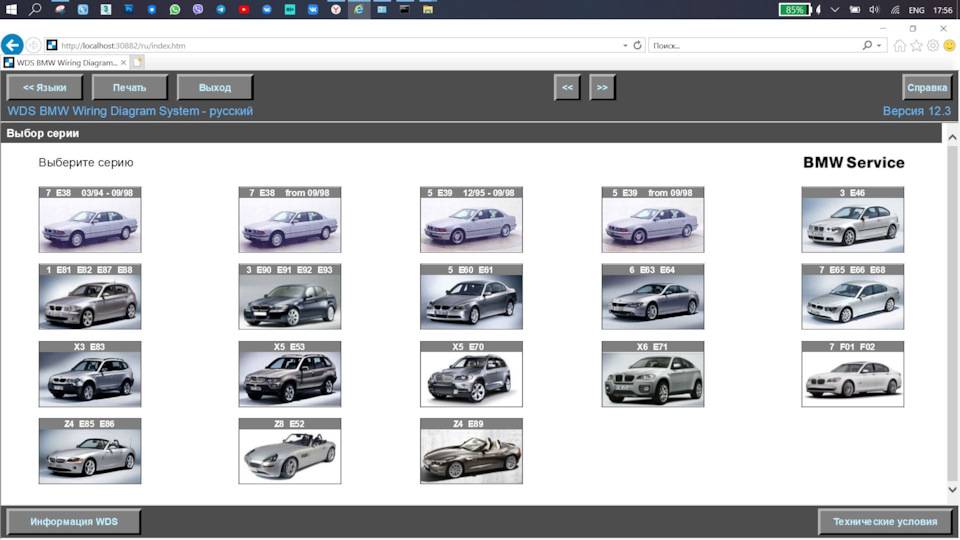The width and height of the screenshot is (960, 540).
Task: Switch input language from ENG
Action: pyautogui.click(x=917, y=10)
